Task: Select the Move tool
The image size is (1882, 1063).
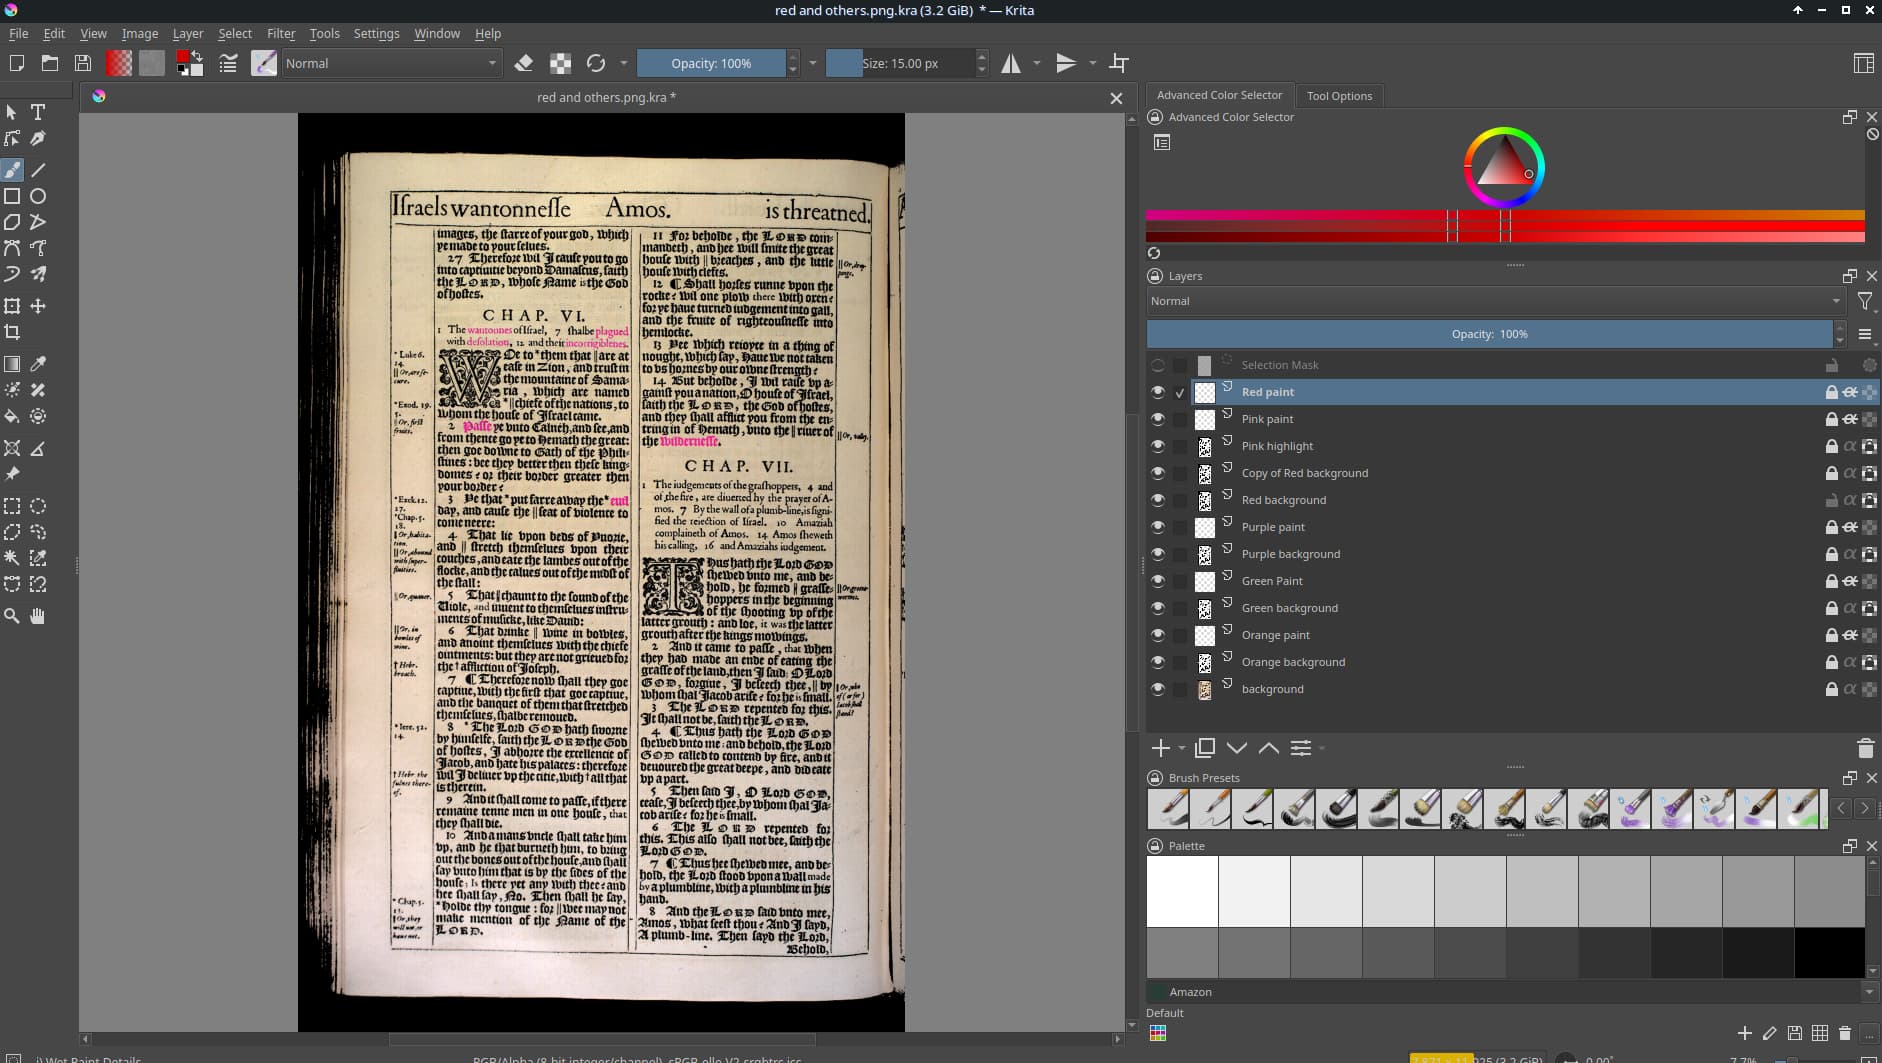Action: tap(38, 306)
